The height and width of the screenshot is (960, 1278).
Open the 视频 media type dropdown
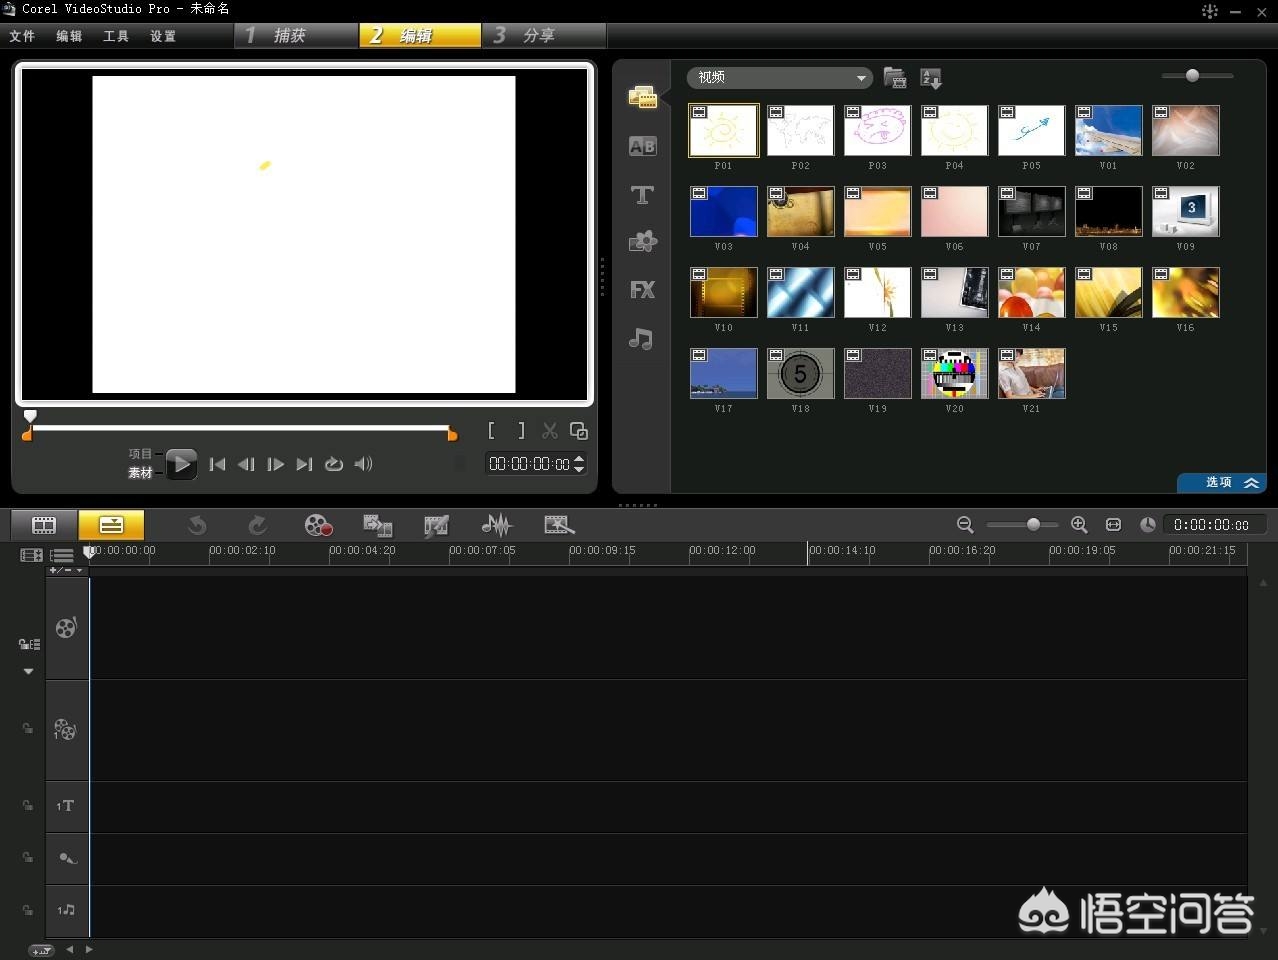(779, 78)
